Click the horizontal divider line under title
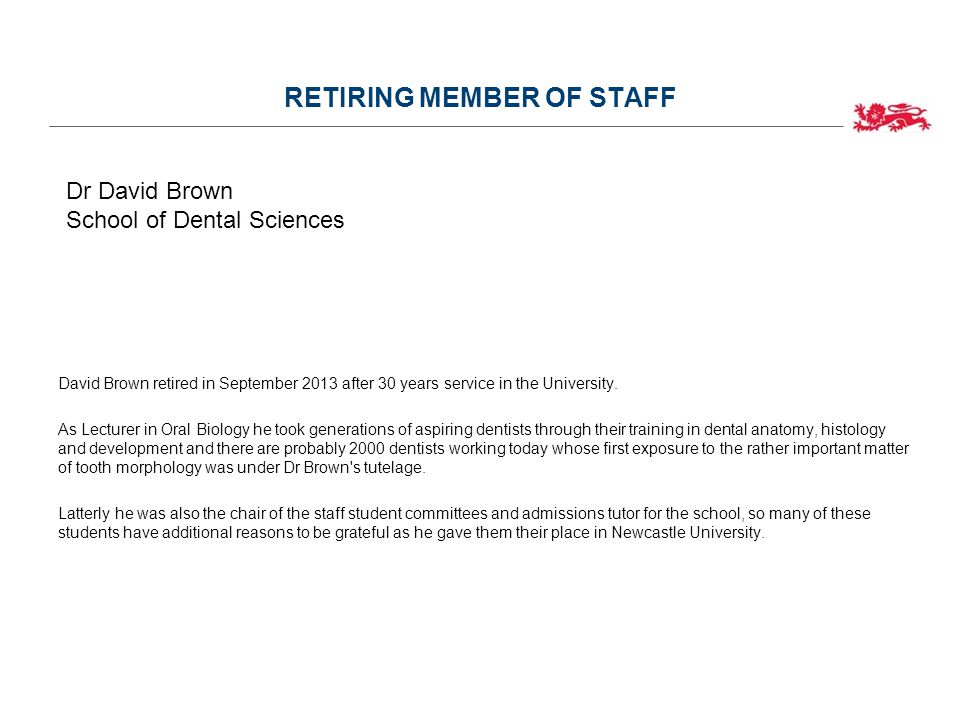The width and height of the screenshot is (960, 720). pyautogui.click(x=446, y=127)
